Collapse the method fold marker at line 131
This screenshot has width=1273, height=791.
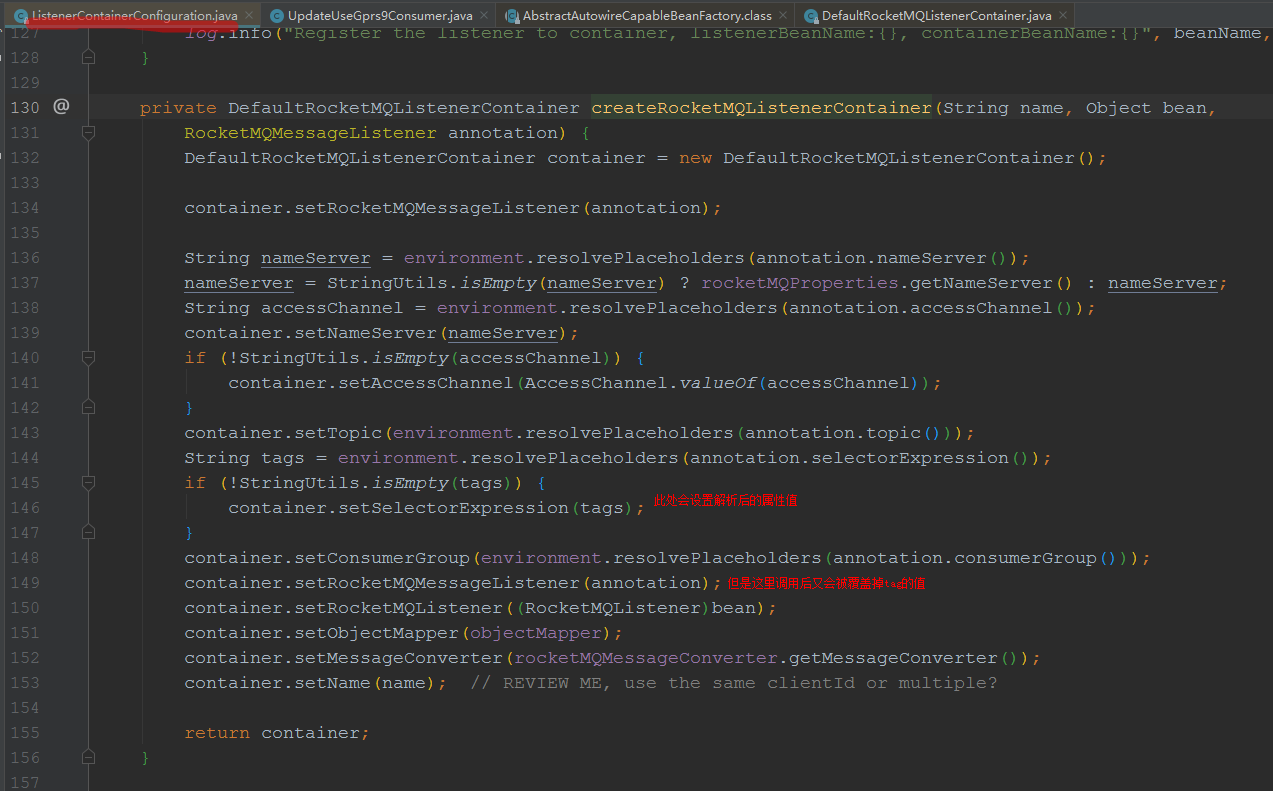(x=88, y=132)
